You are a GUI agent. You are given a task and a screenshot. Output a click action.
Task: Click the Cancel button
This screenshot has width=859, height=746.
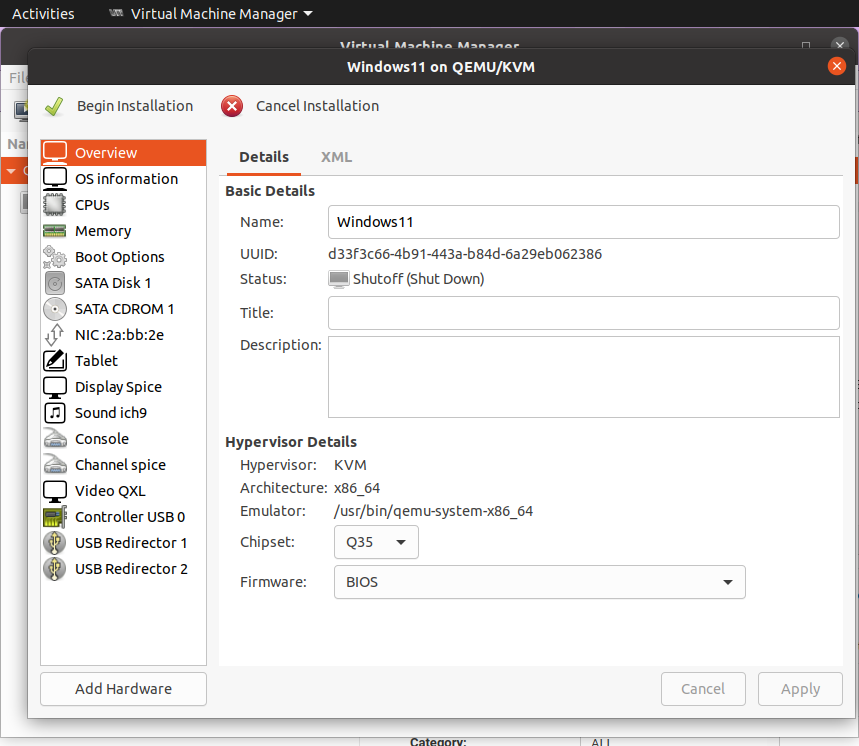click(703, 688)
